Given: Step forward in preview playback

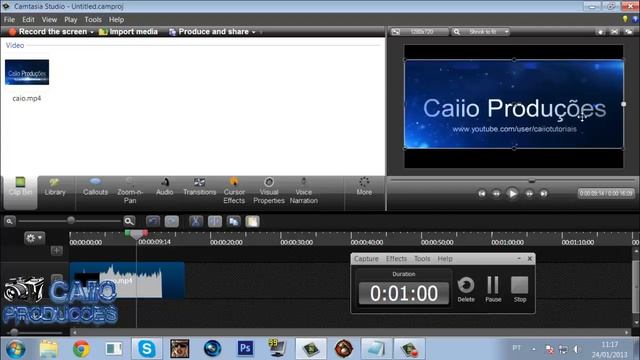Looking at the screenshot, I should pos(529,193).
